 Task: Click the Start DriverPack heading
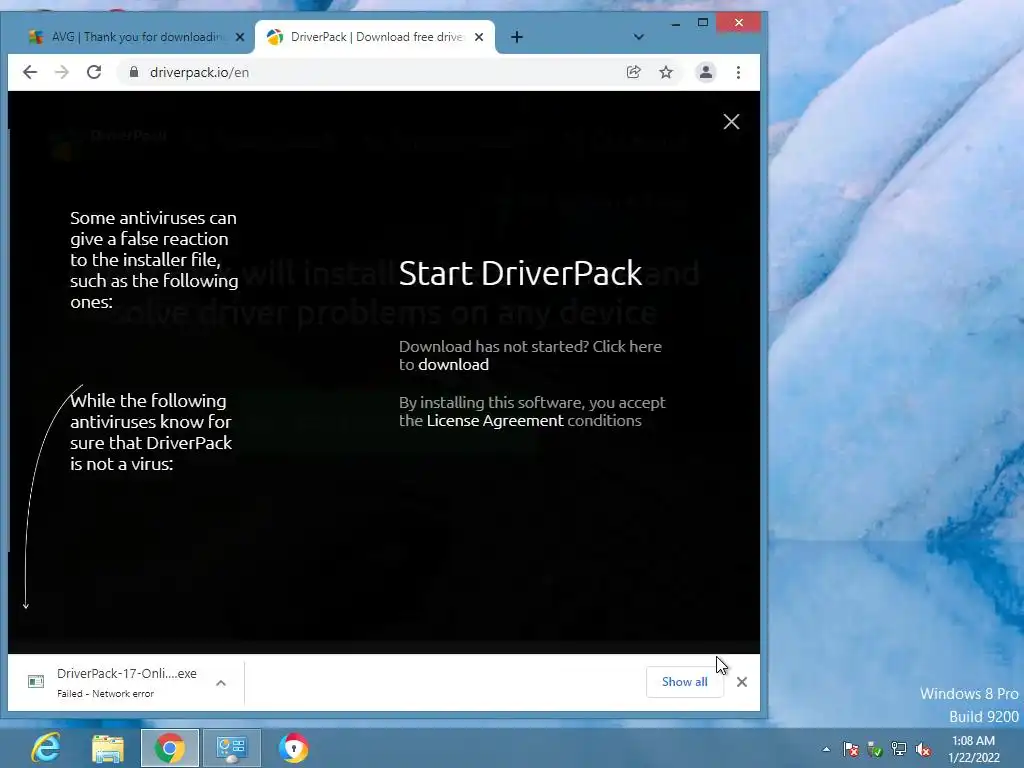pyautogui.click(x=520, y=273)
